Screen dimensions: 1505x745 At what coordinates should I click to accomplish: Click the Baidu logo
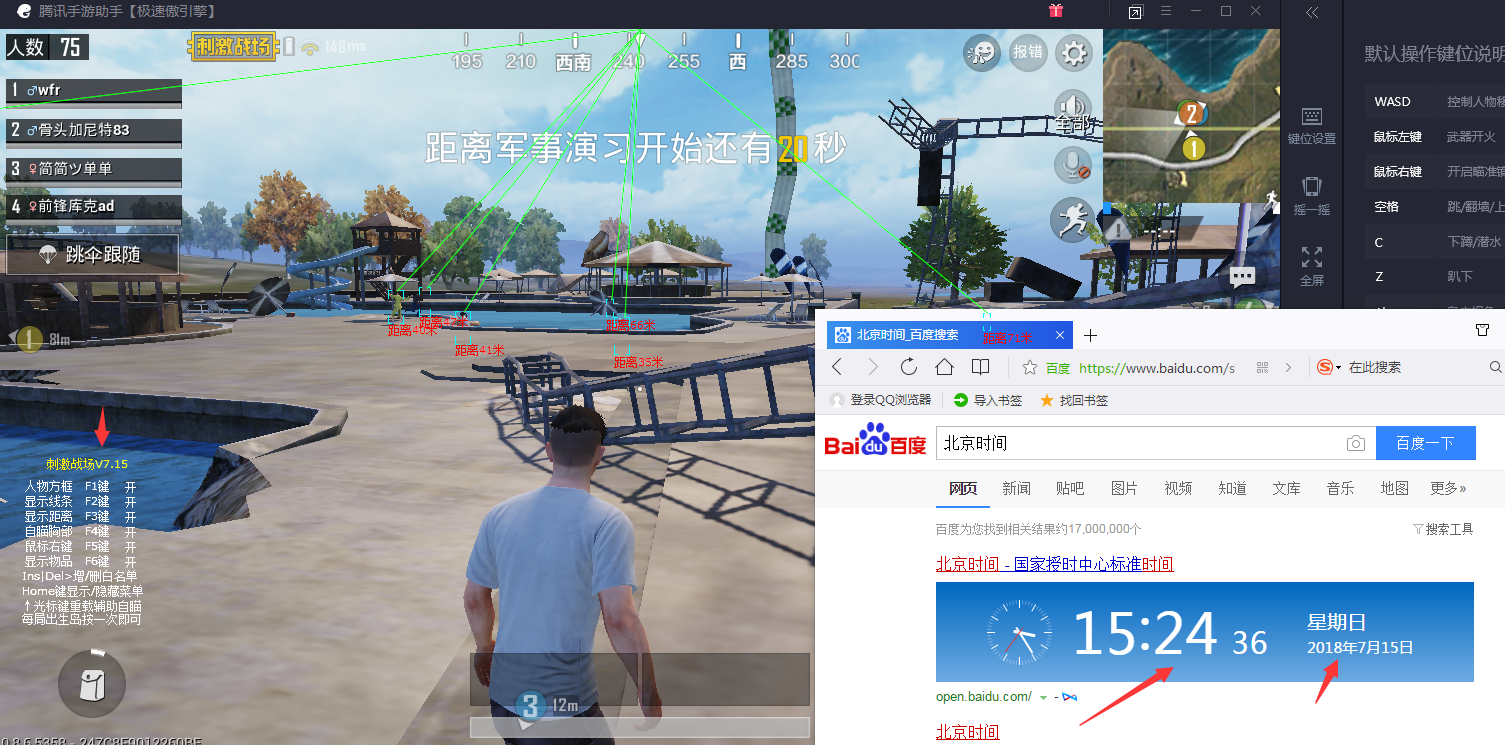(875, 441)
